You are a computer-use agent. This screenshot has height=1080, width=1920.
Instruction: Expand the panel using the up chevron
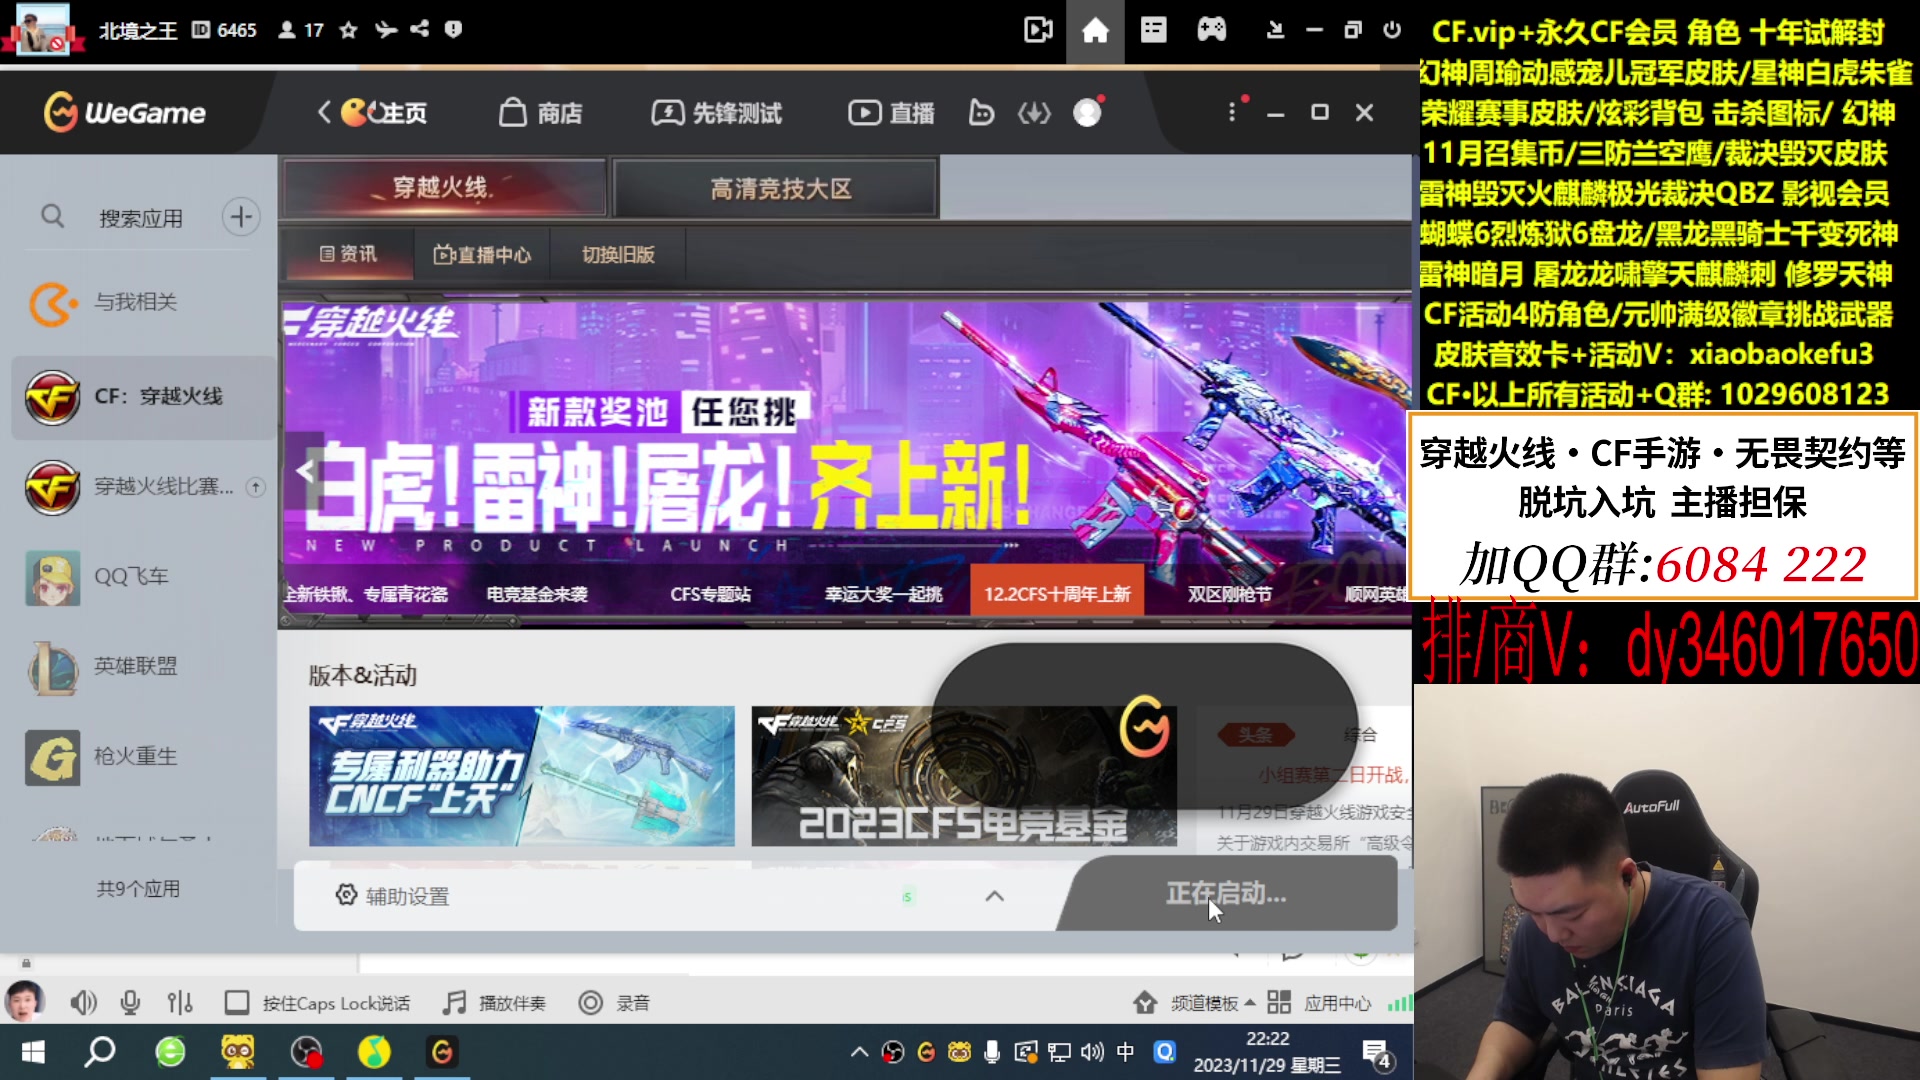[994, 896]
